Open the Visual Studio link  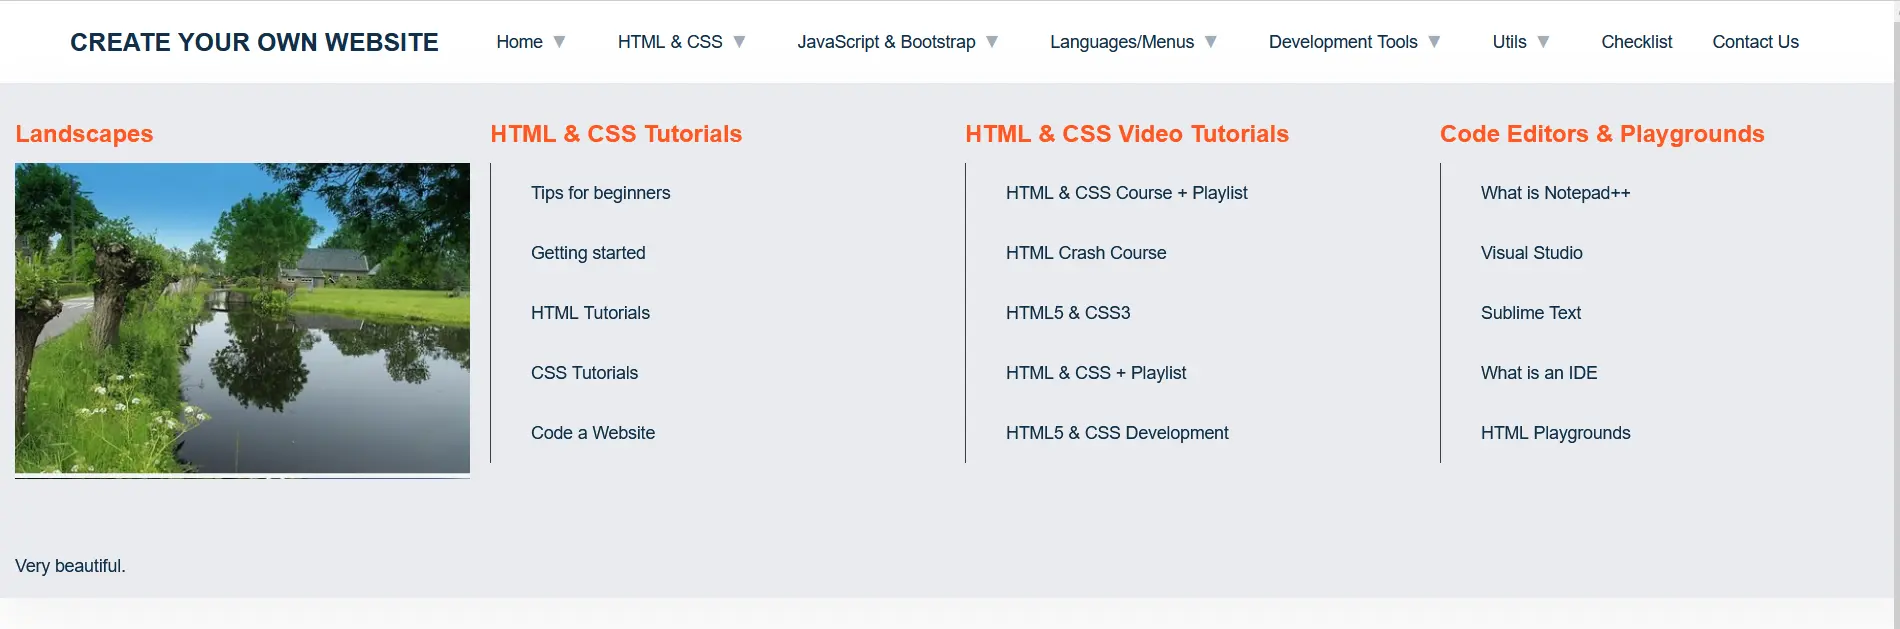[x=1531, y=253]
